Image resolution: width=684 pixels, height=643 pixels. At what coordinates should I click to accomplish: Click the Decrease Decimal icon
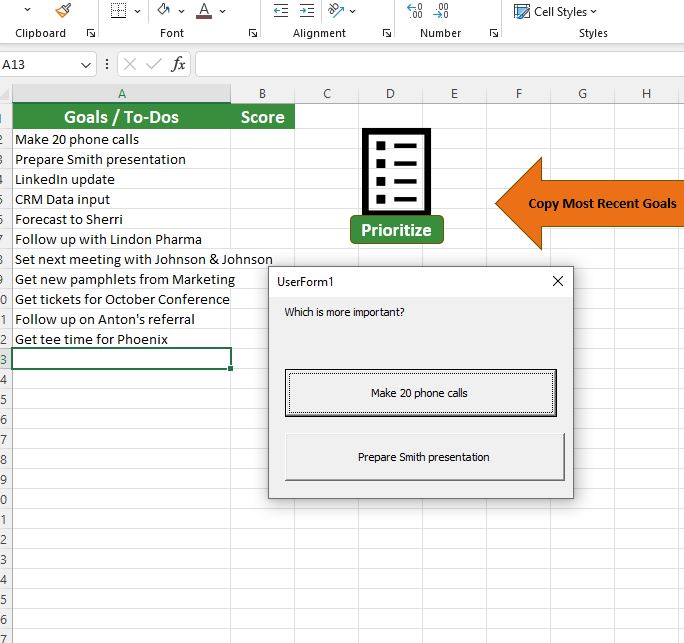441,11
